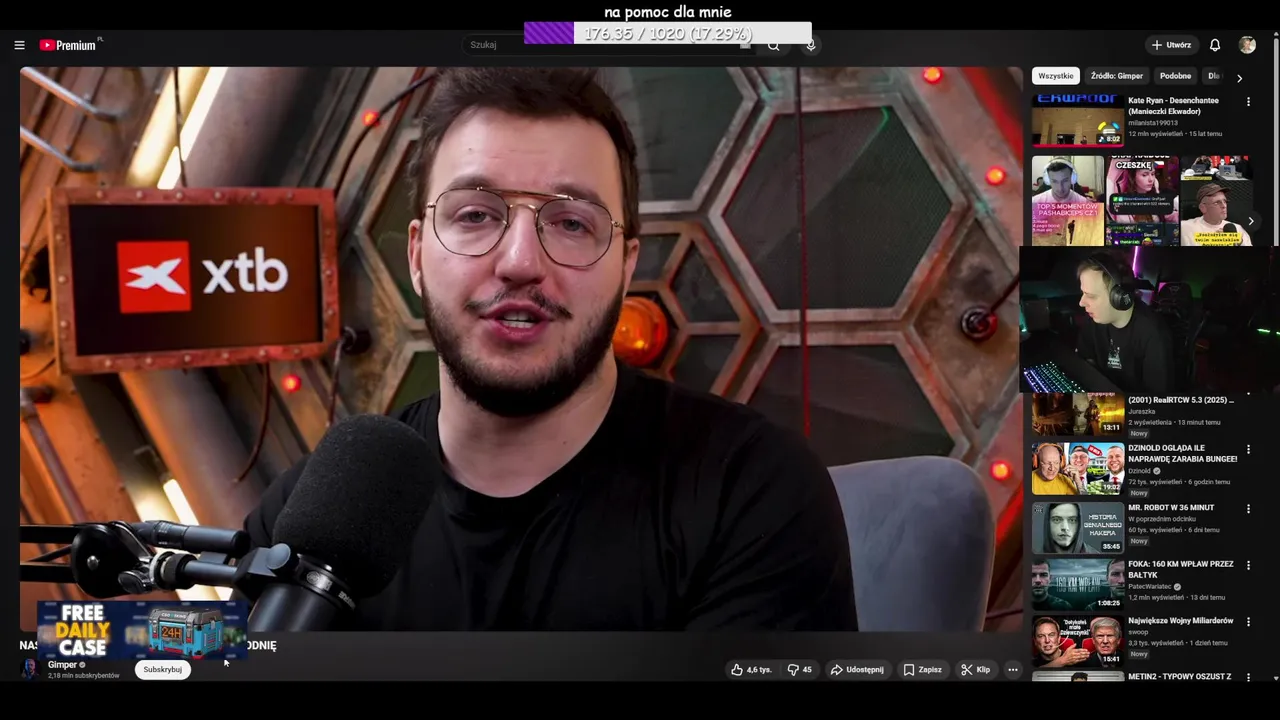Open the notifications bell
Viewport: 1280px width, 720px height.
click(x=1215, y=45)
